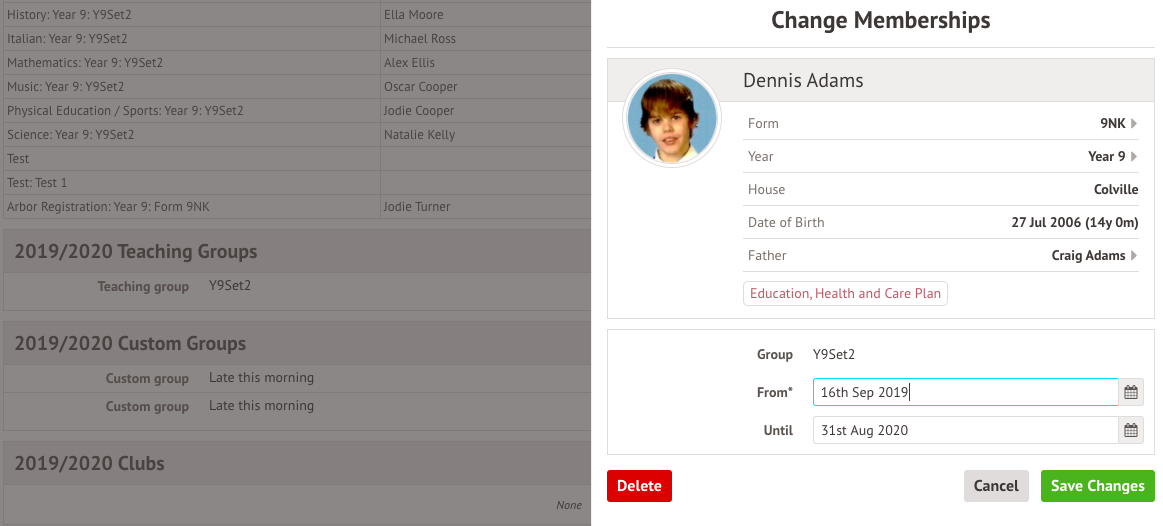Click the red Delete button

pos(639,486)
